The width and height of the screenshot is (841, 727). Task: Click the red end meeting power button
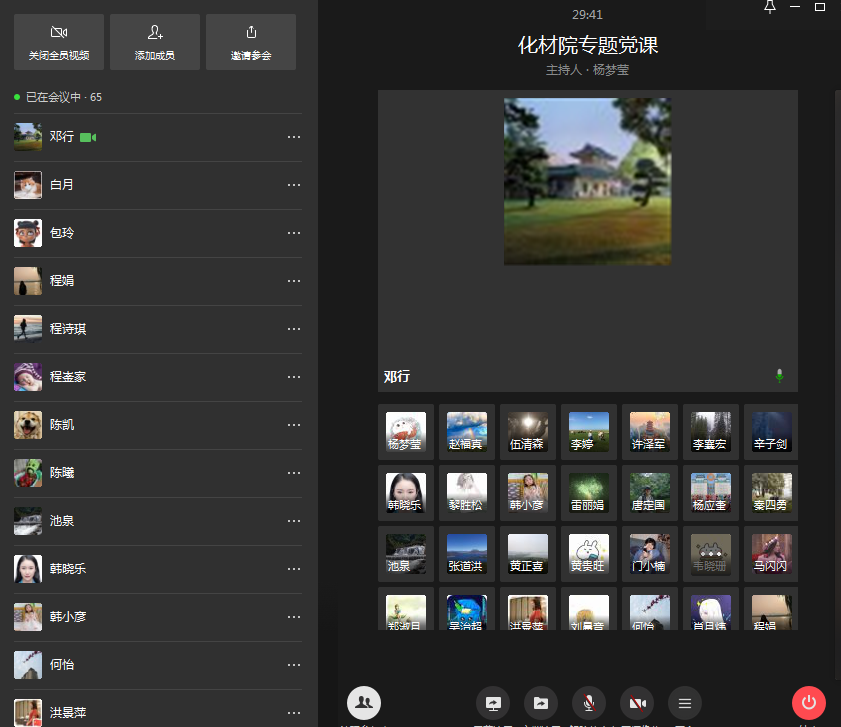pyautogui.click(x=809, y=703)
